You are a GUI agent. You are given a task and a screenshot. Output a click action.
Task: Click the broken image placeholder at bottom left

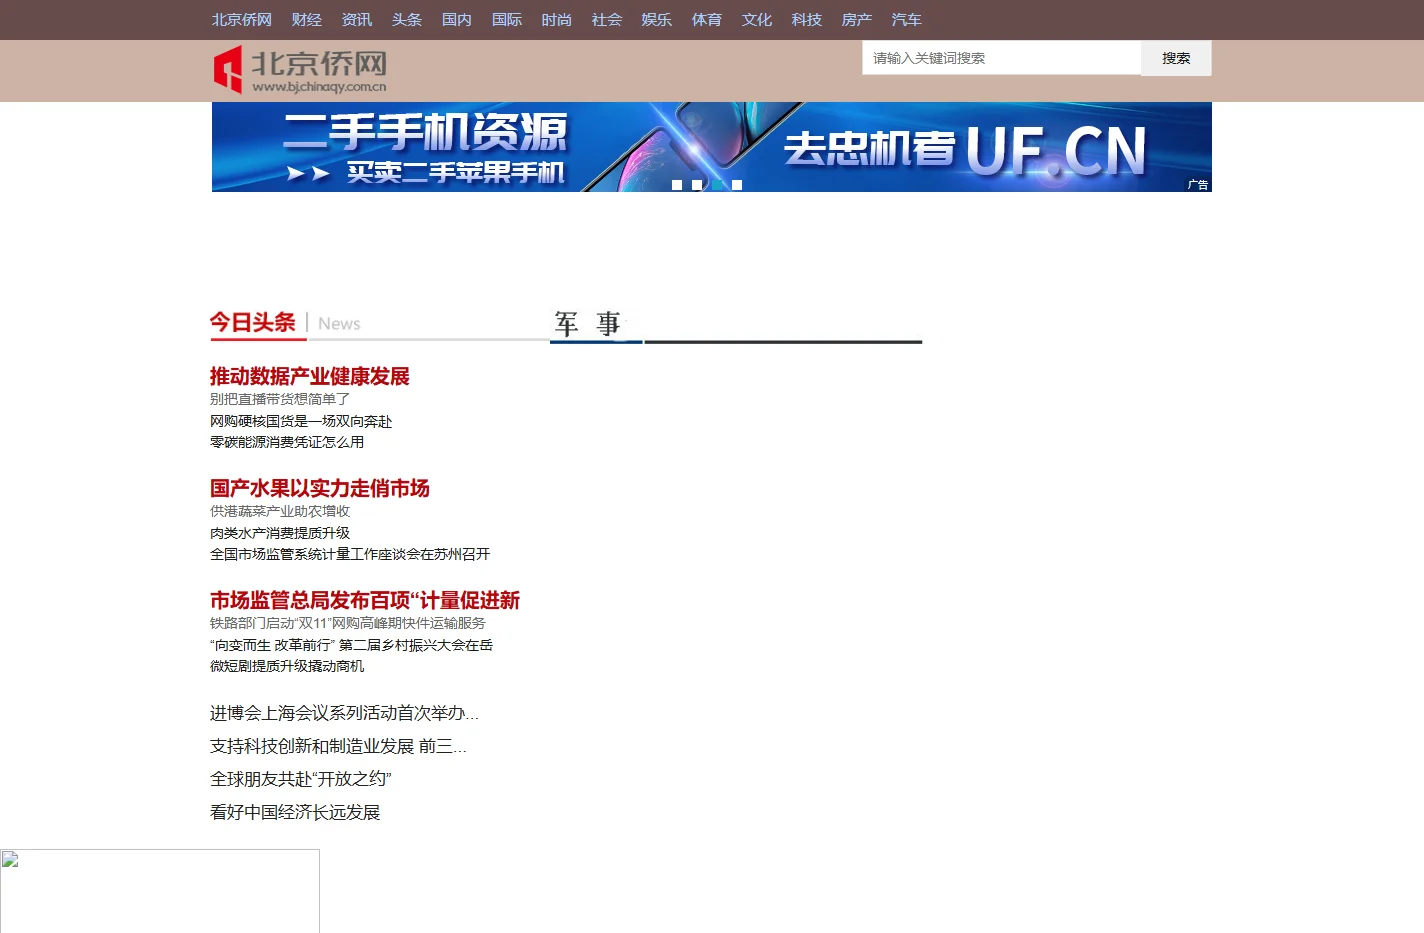[x=160, y=891]
